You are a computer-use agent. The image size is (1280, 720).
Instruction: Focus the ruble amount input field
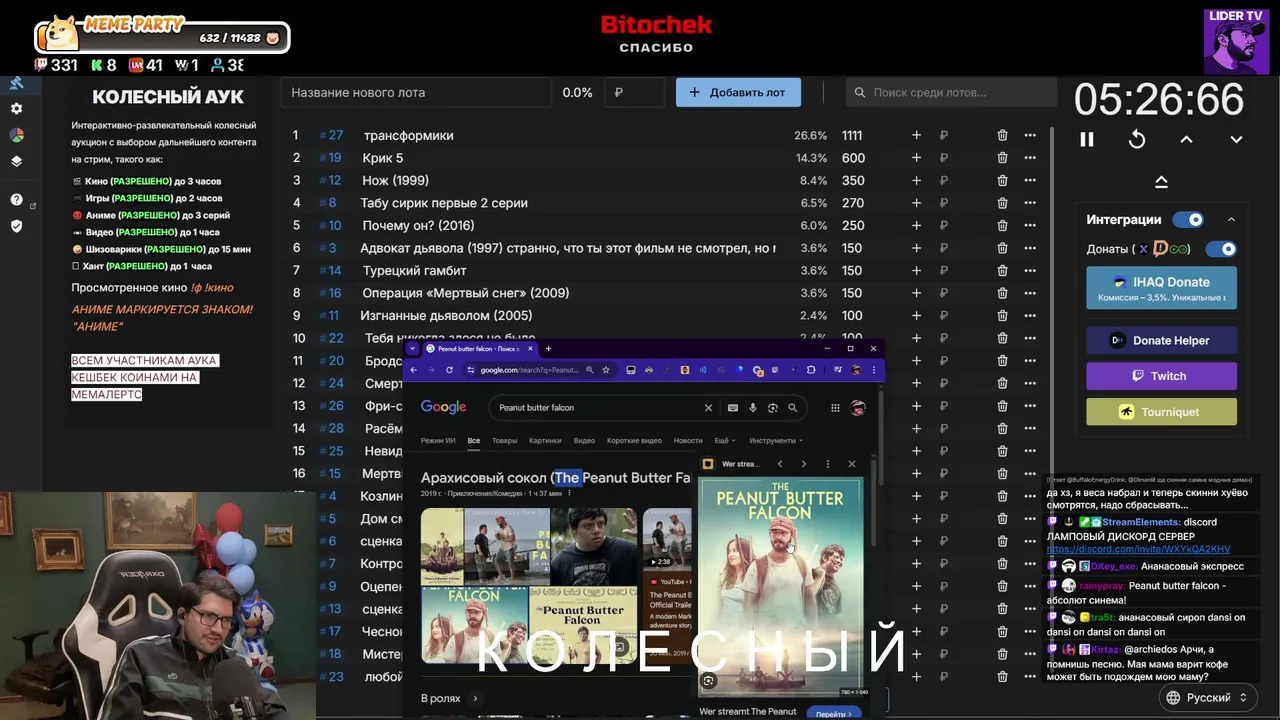(635, 92)
